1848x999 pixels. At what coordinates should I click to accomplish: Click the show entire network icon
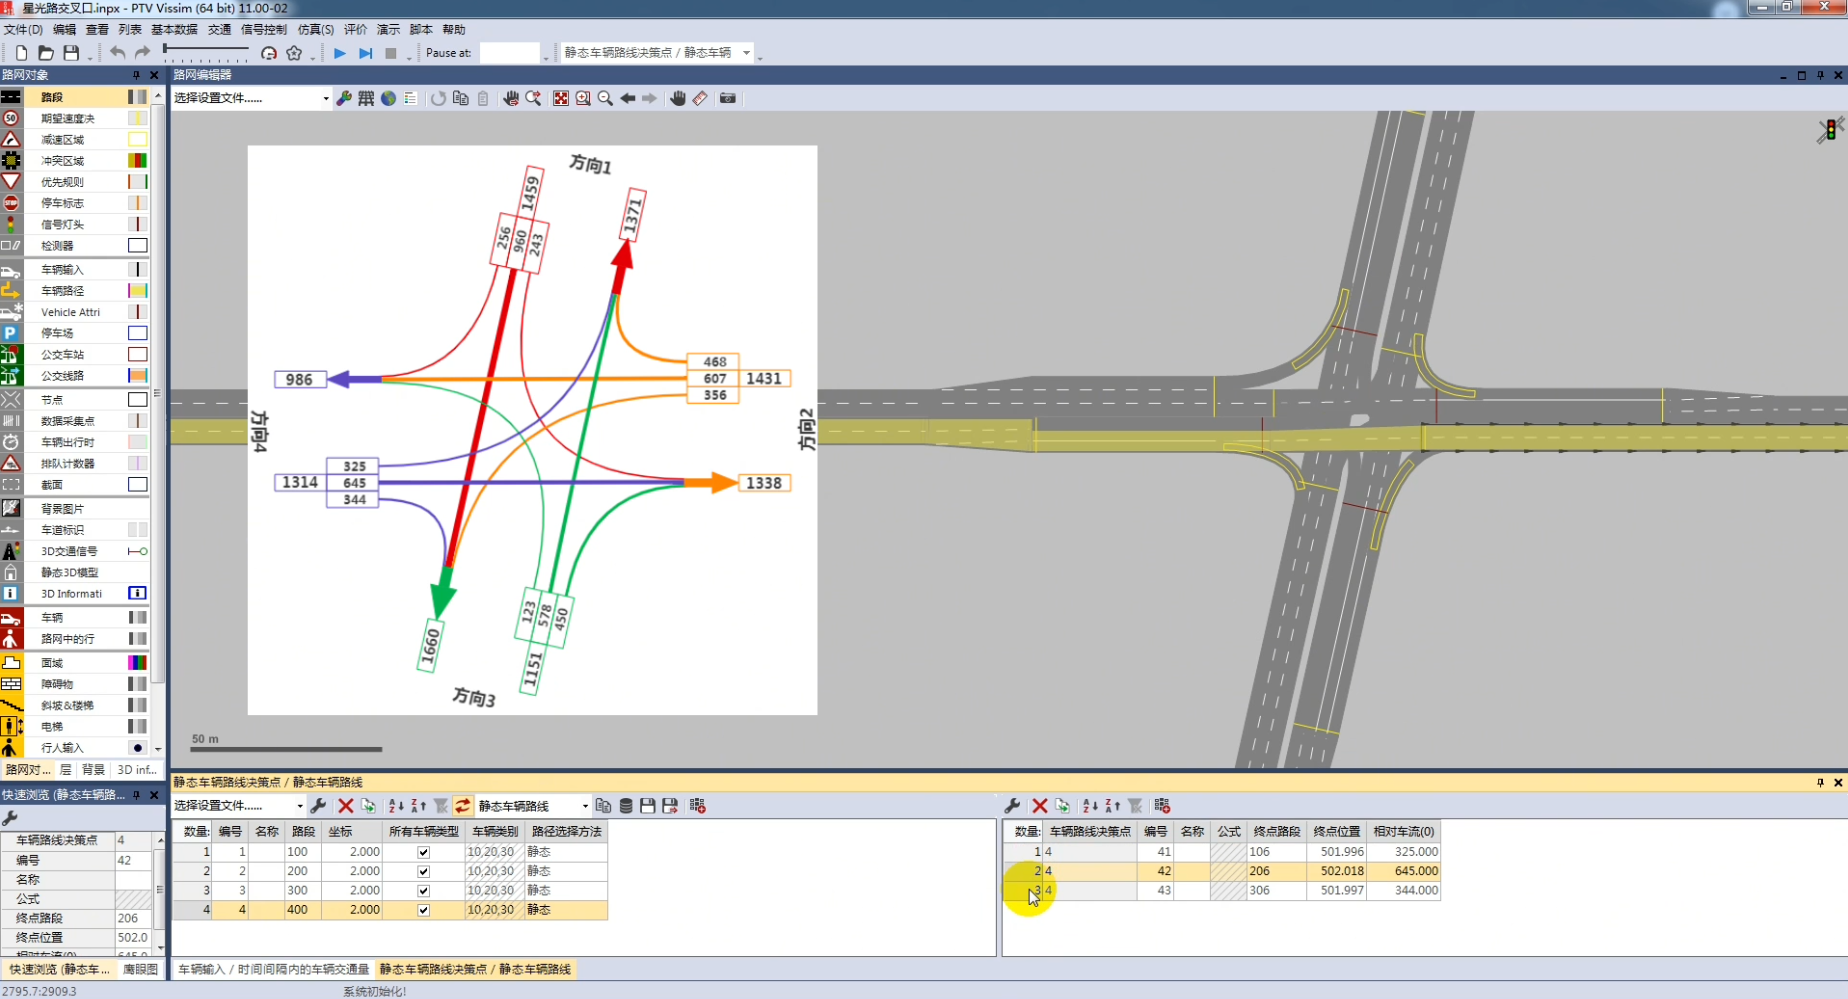pyautogui.click(x=561, y=98)
